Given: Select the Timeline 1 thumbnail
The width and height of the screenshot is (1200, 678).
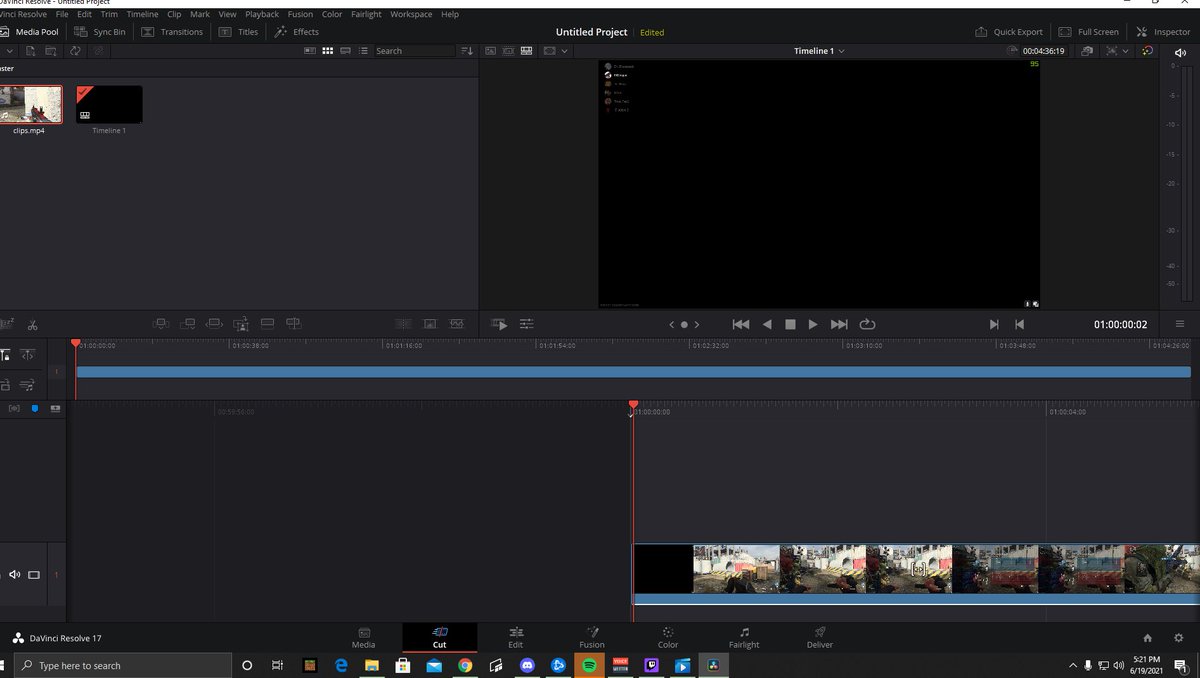Looking at the screenshot, I should point(109,104).
